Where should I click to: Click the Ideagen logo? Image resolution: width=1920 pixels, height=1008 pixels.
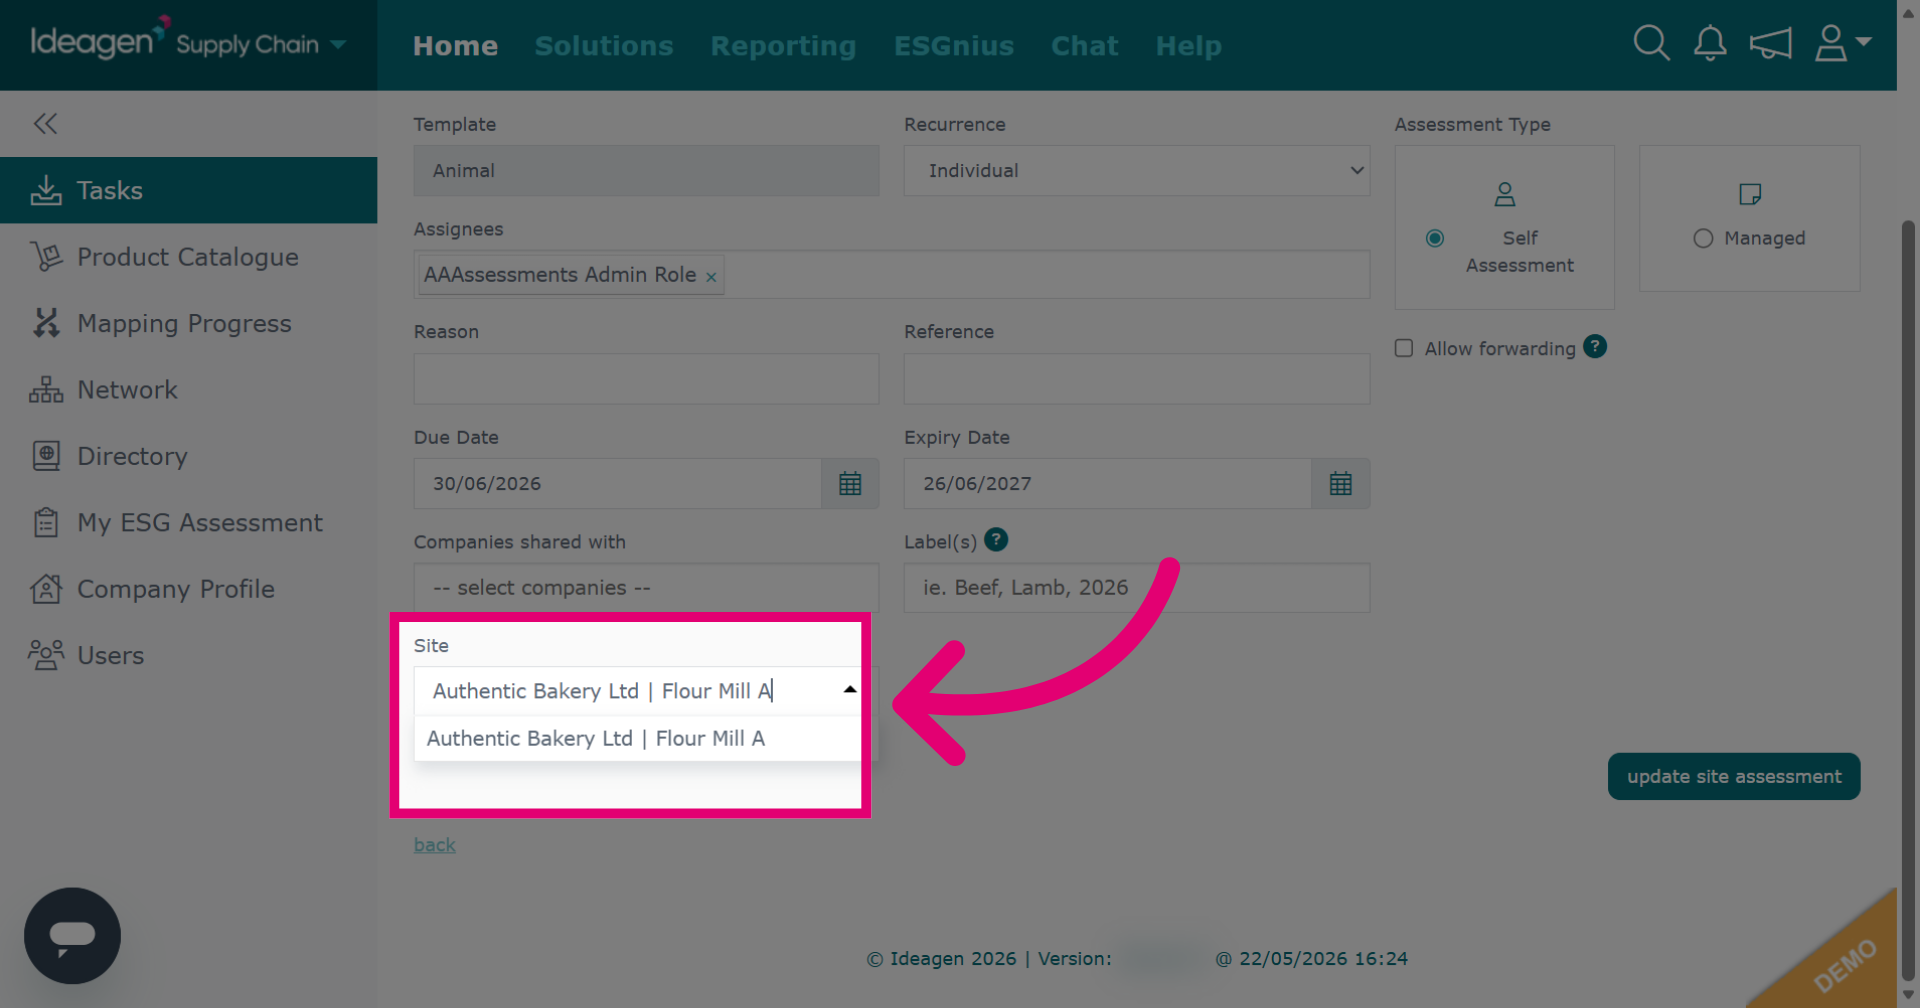pyautogui.click(x=100, y=40)
